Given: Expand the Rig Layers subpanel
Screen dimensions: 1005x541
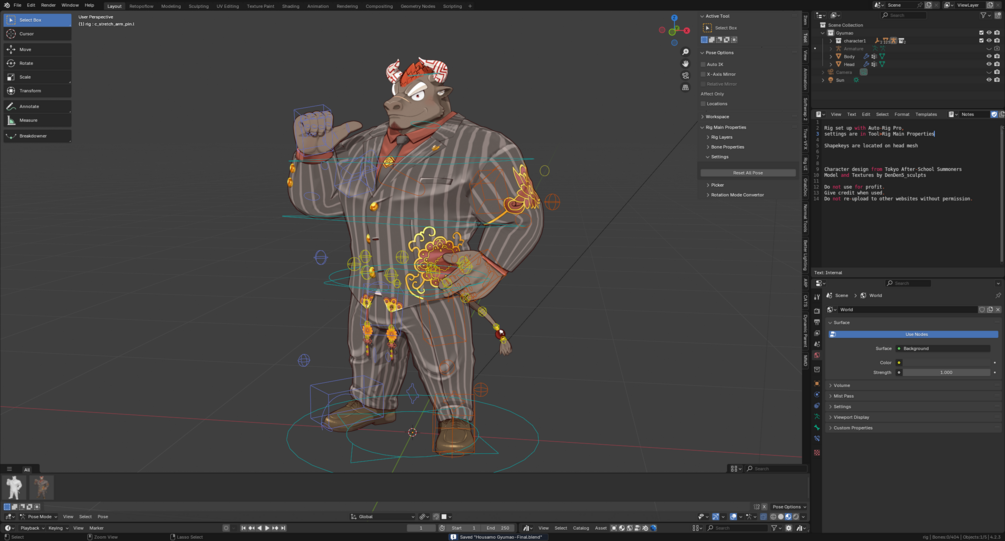Looking at the screenshot, I should 721,137.
